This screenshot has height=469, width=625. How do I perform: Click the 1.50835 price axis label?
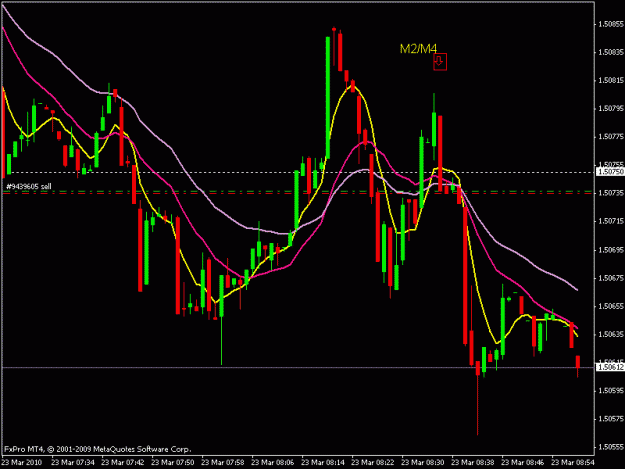611,52
